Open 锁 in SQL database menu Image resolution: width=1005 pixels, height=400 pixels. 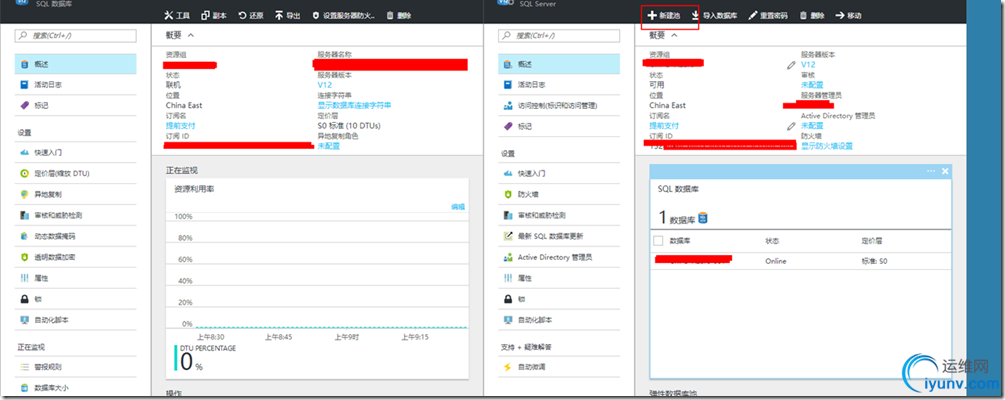(x=76, y=299)
